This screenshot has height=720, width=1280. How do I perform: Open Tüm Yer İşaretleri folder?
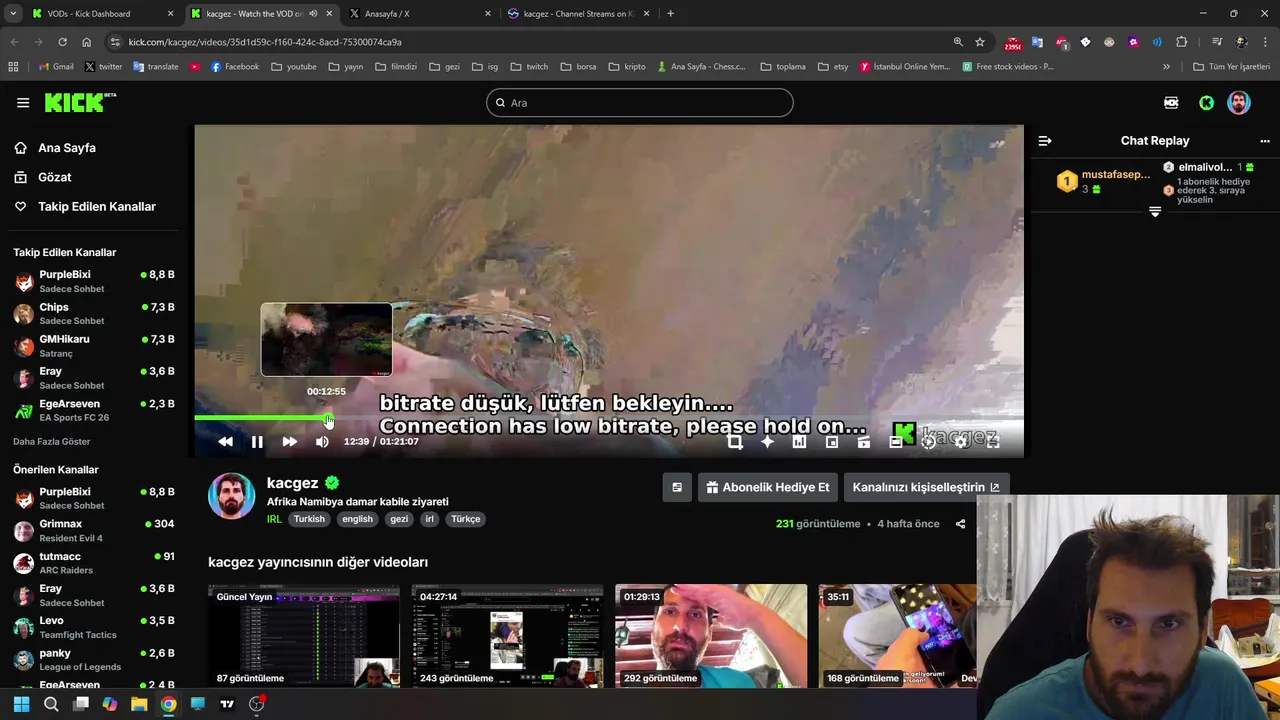point(1231,67)
